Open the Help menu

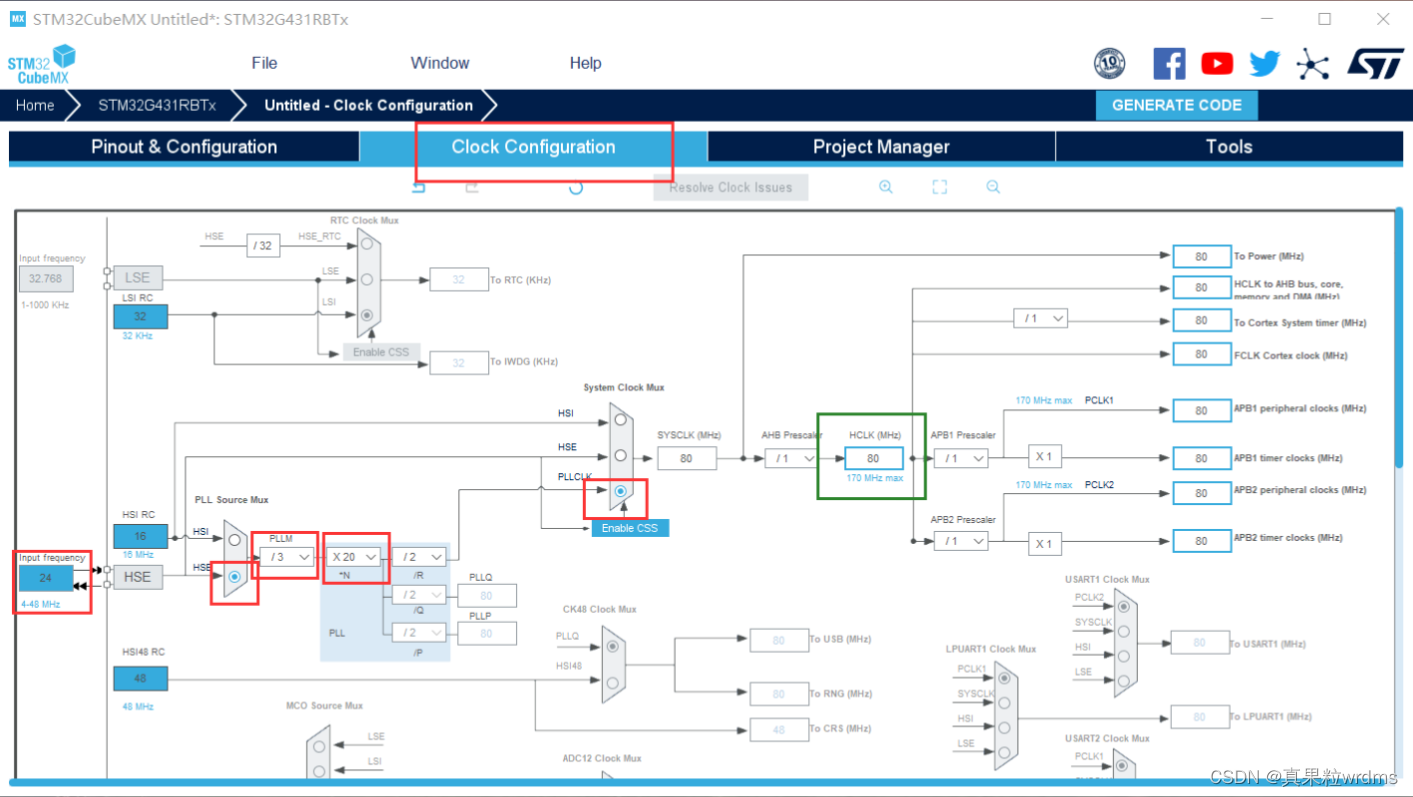(585, 63)
